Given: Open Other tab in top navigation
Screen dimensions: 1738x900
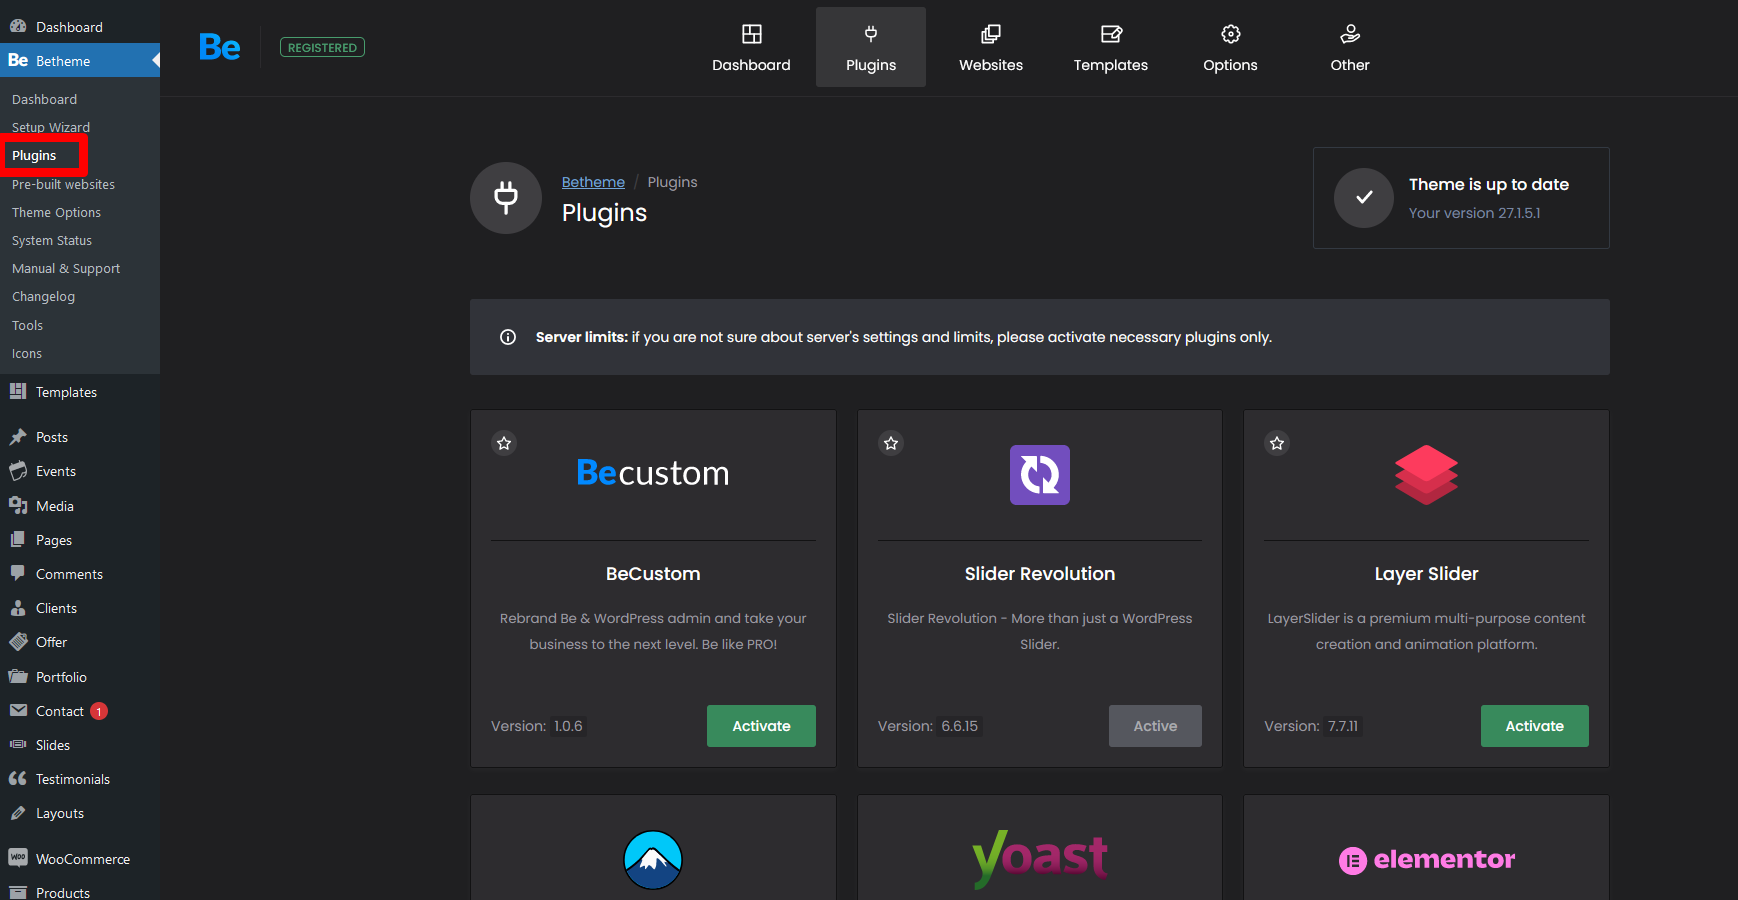Looking at the screenshot, I should [x=1350, y=47].
